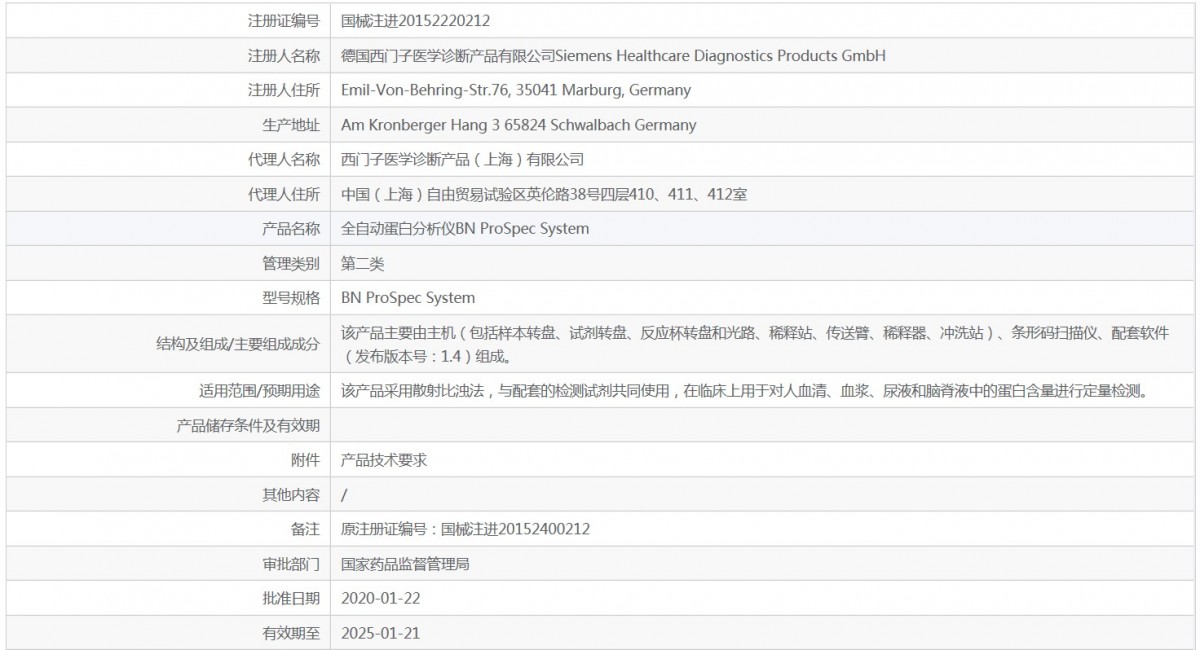Select 原注册证编号：国械注进20152400212 remark
Viewport: 1200px width, 650px height.
click(465, 529)
